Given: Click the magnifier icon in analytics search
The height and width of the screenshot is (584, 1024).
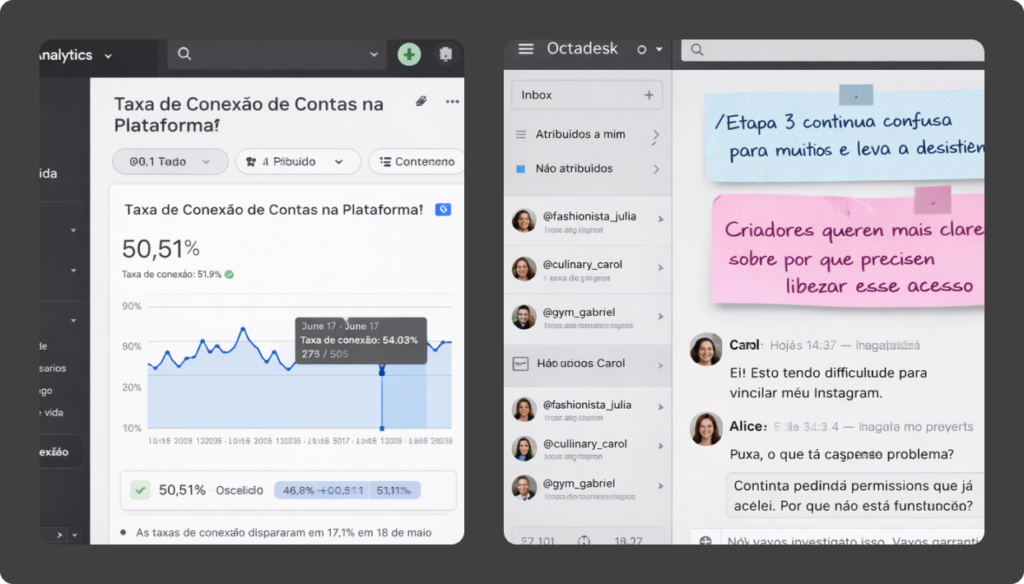Looking at the screenshot, I should click(185, 54).
